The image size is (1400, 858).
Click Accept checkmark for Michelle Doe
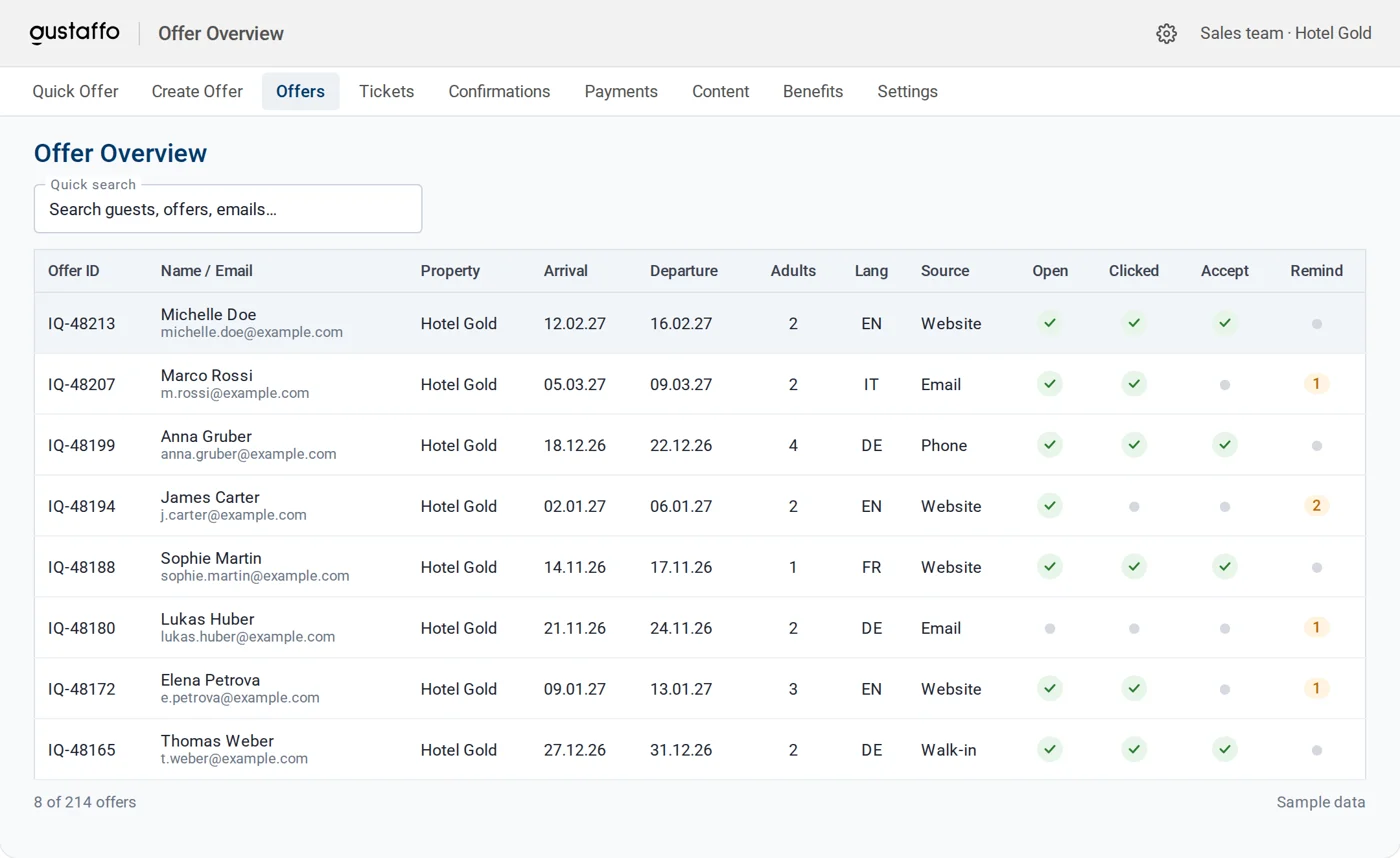point(1225,323)
